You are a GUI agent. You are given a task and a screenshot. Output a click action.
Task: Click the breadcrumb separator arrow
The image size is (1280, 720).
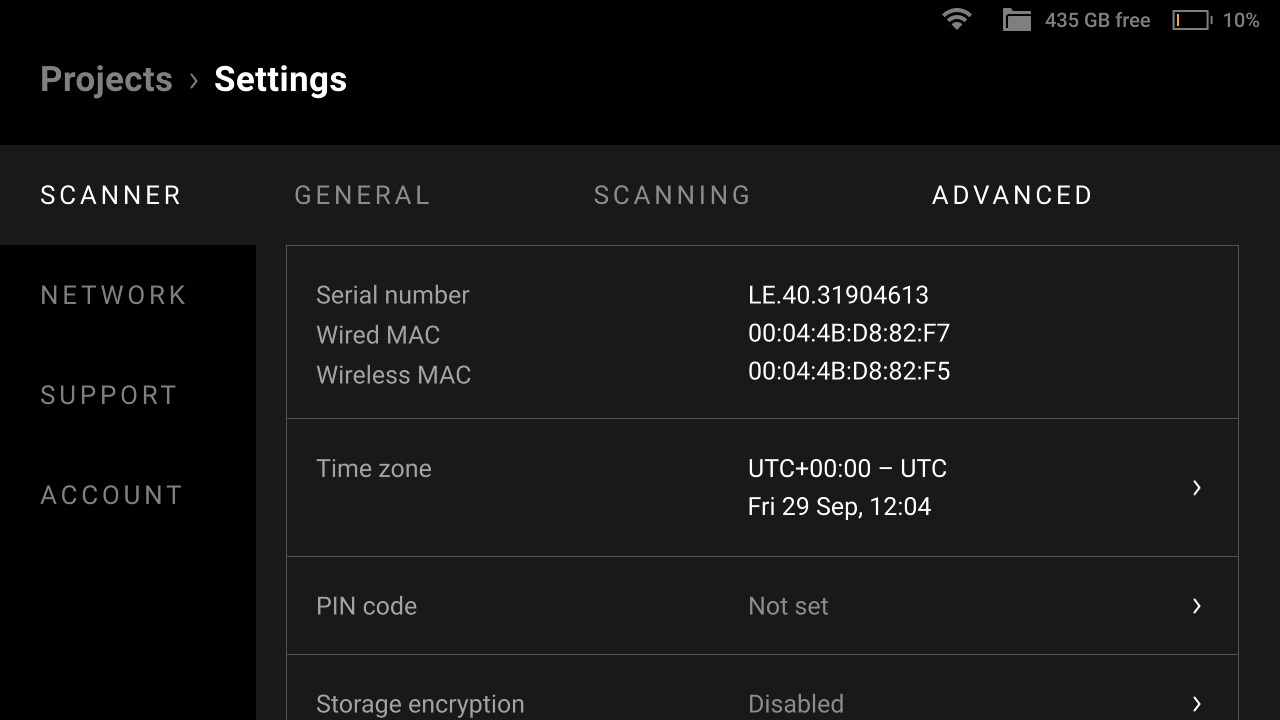194,80
